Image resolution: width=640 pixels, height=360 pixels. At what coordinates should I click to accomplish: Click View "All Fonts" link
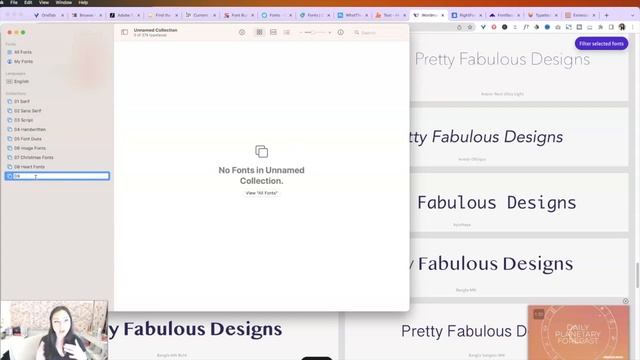(x=261, y=193)
